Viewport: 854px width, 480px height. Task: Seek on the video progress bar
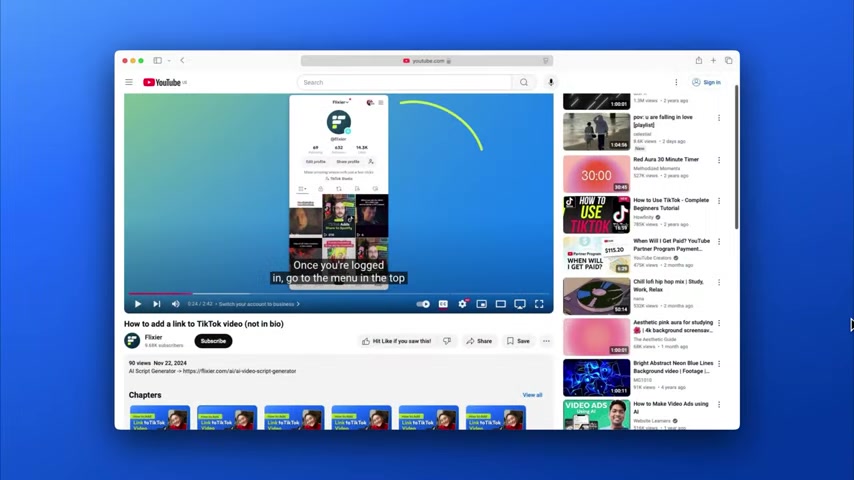pos(339,294)
